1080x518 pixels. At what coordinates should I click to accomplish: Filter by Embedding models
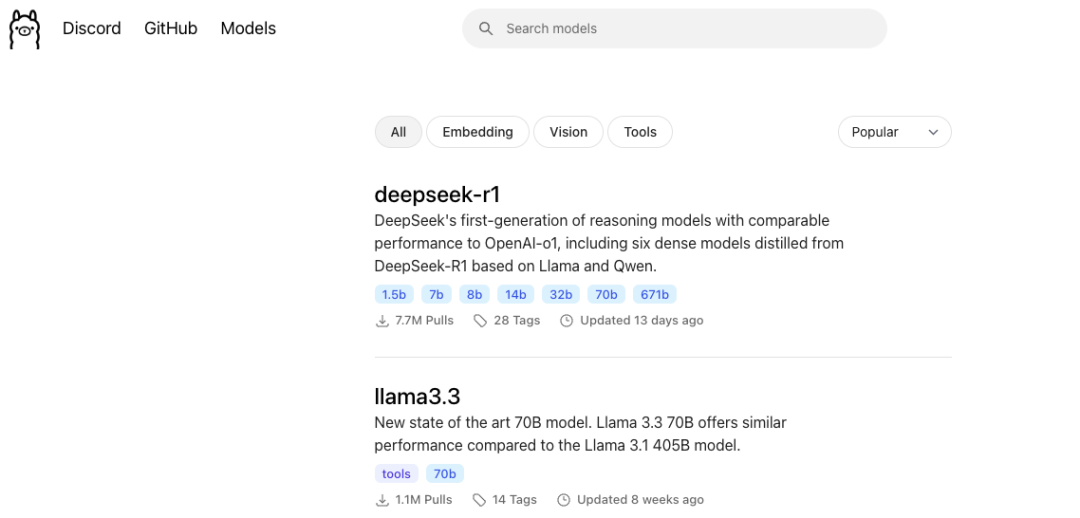coord(477,132)
